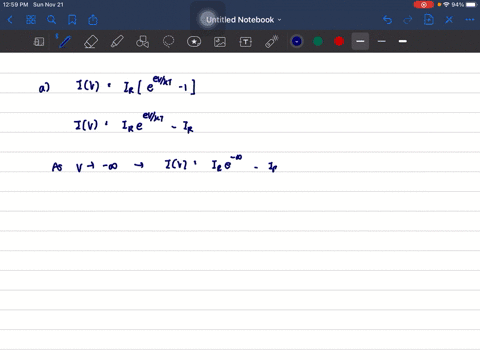Select the Text box tool
This screenshot has width=480, height=360.
pyautogui.click(x=246, y=42)
